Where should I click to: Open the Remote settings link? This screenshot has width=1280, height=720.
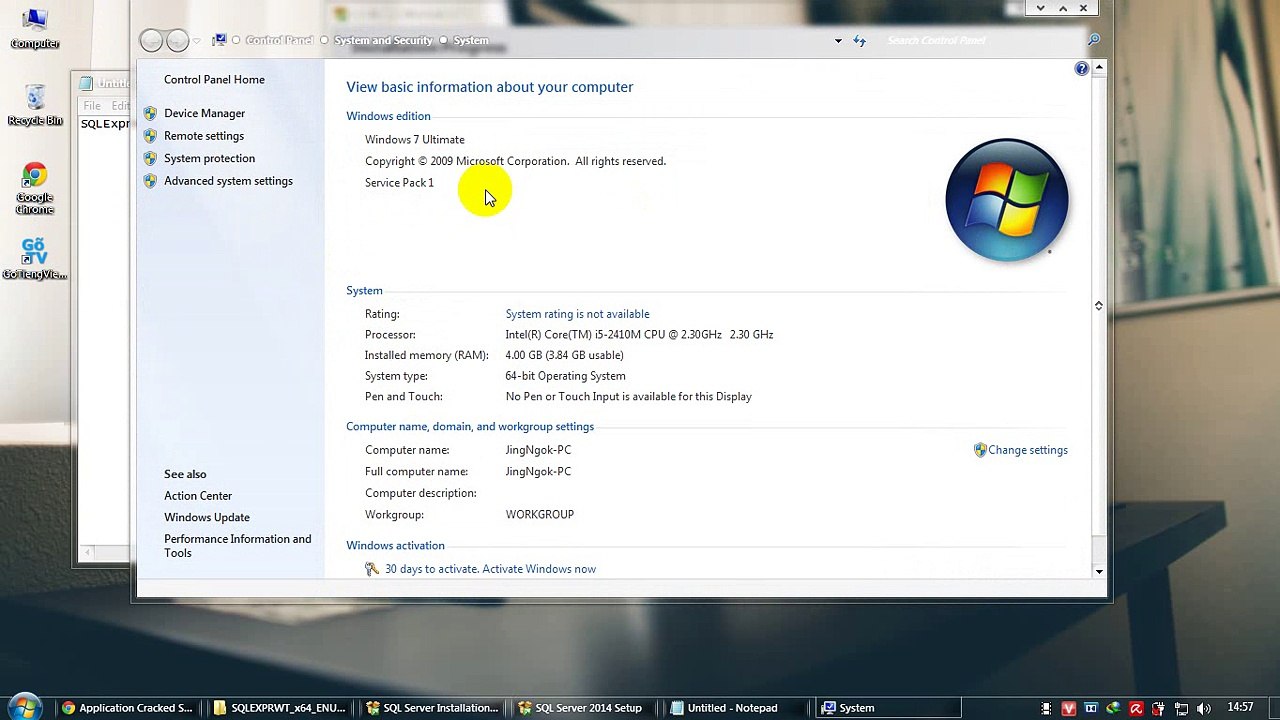pos(204,136)
